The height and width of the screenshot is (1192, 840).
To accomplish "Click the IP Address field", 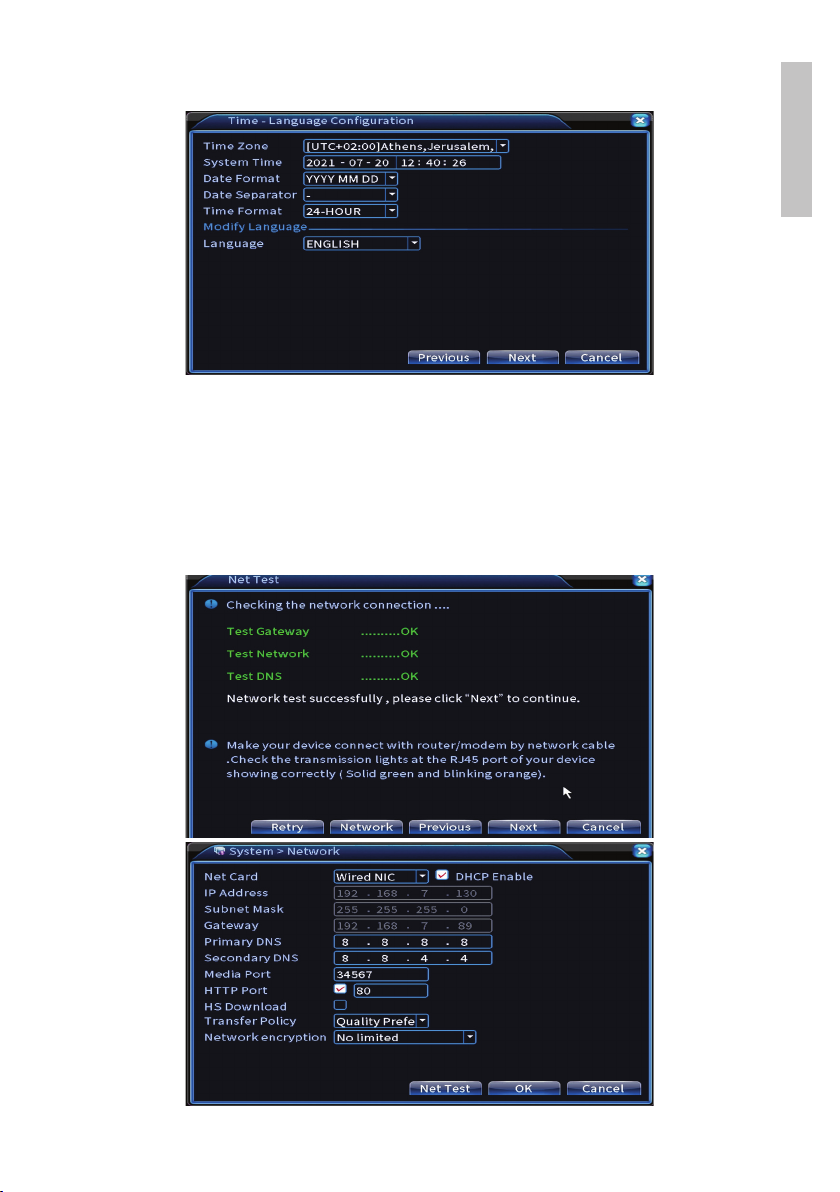I will click(413, 893).
